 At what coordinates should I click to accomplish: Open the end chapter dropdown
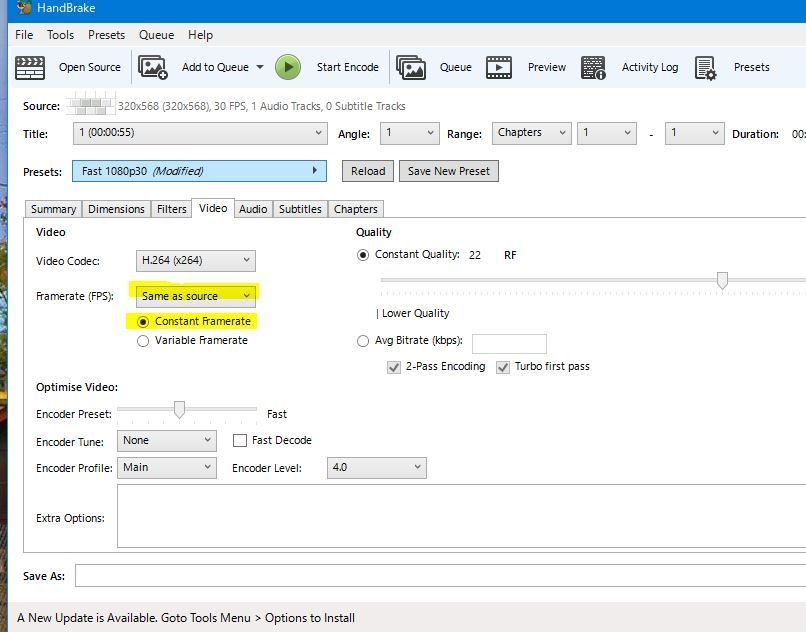point(694,133)
